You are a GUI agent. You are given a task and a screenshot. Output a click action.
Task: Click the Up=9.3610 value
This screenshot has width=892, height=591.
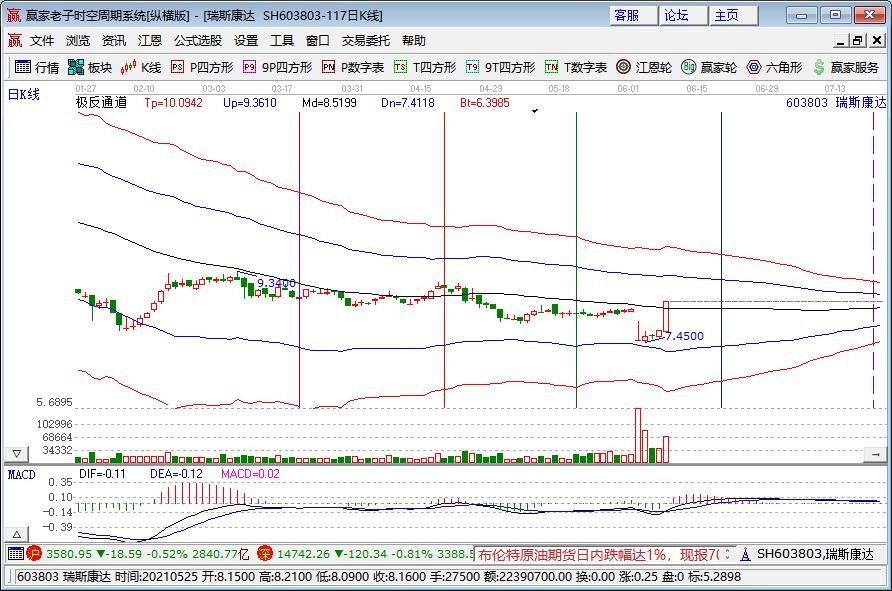[250, 102]
